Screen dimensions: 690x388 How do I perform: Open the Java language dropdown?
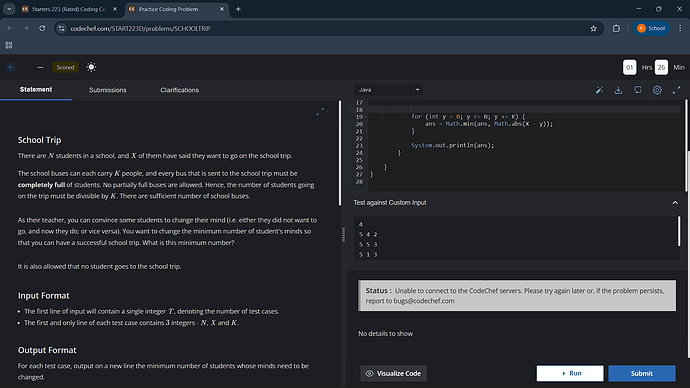pyautogui.click(x=388, y=90)
